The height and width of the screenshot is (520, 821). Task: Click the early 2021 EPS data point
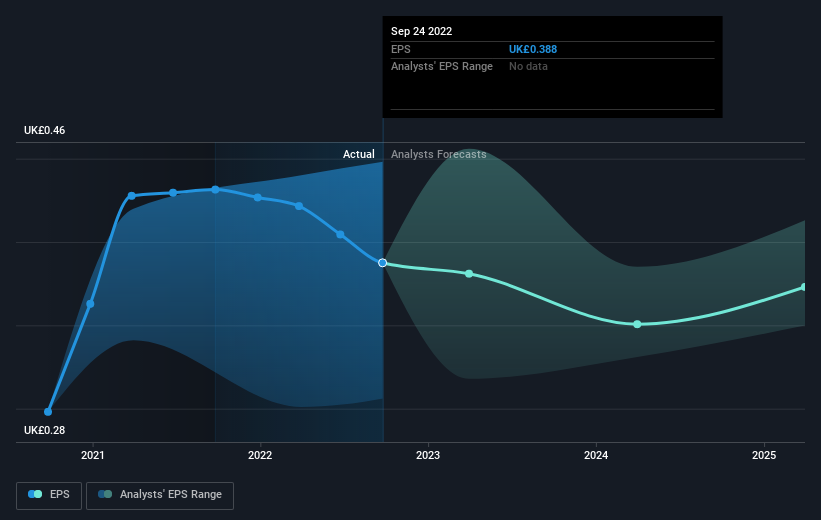click(90, 304)
